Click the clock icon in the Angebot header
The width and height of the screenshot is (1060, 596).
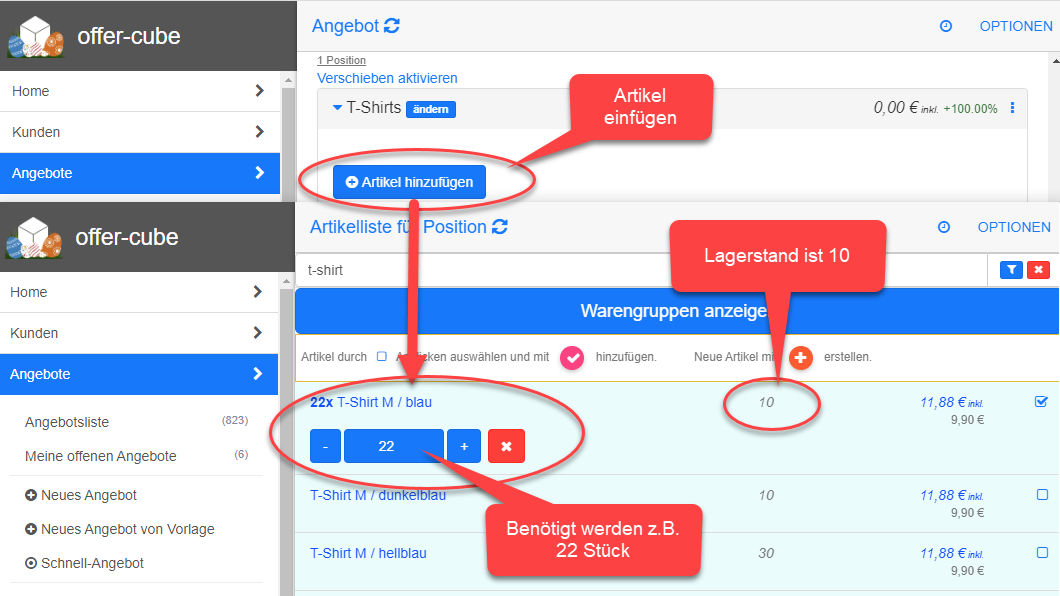pos(946,26)
